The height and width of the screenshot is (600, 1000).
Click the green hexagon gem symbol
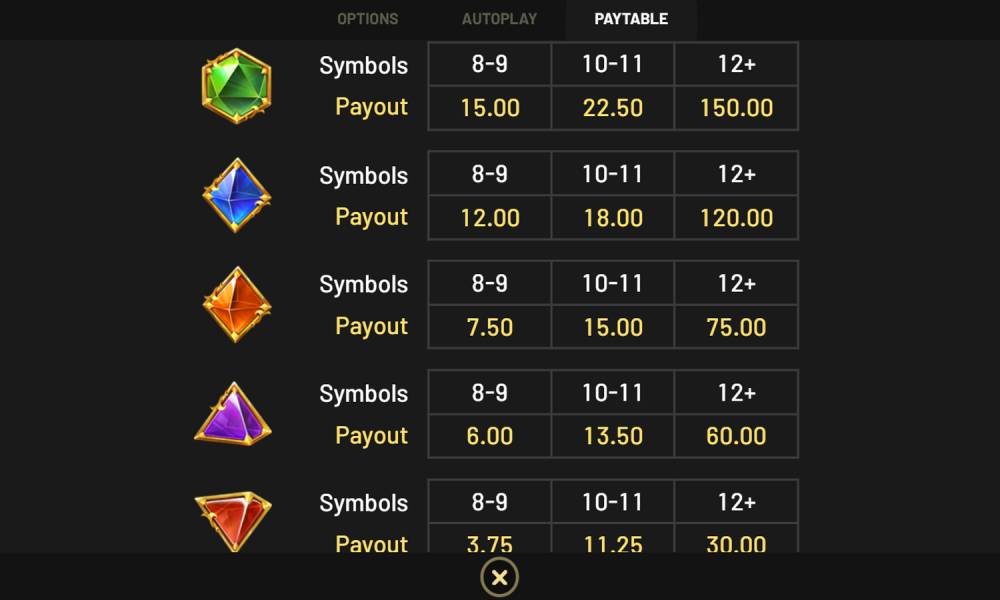237,86
